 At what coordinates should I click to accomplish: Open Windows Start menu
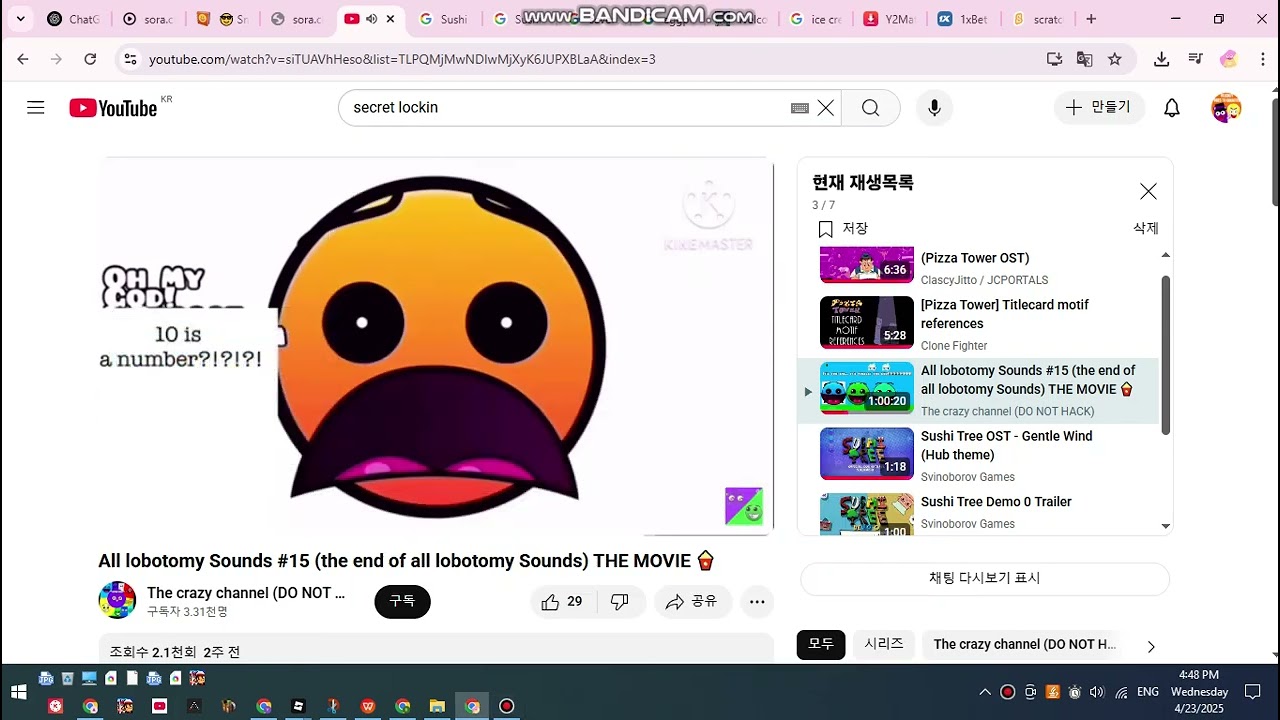point(18,692)
